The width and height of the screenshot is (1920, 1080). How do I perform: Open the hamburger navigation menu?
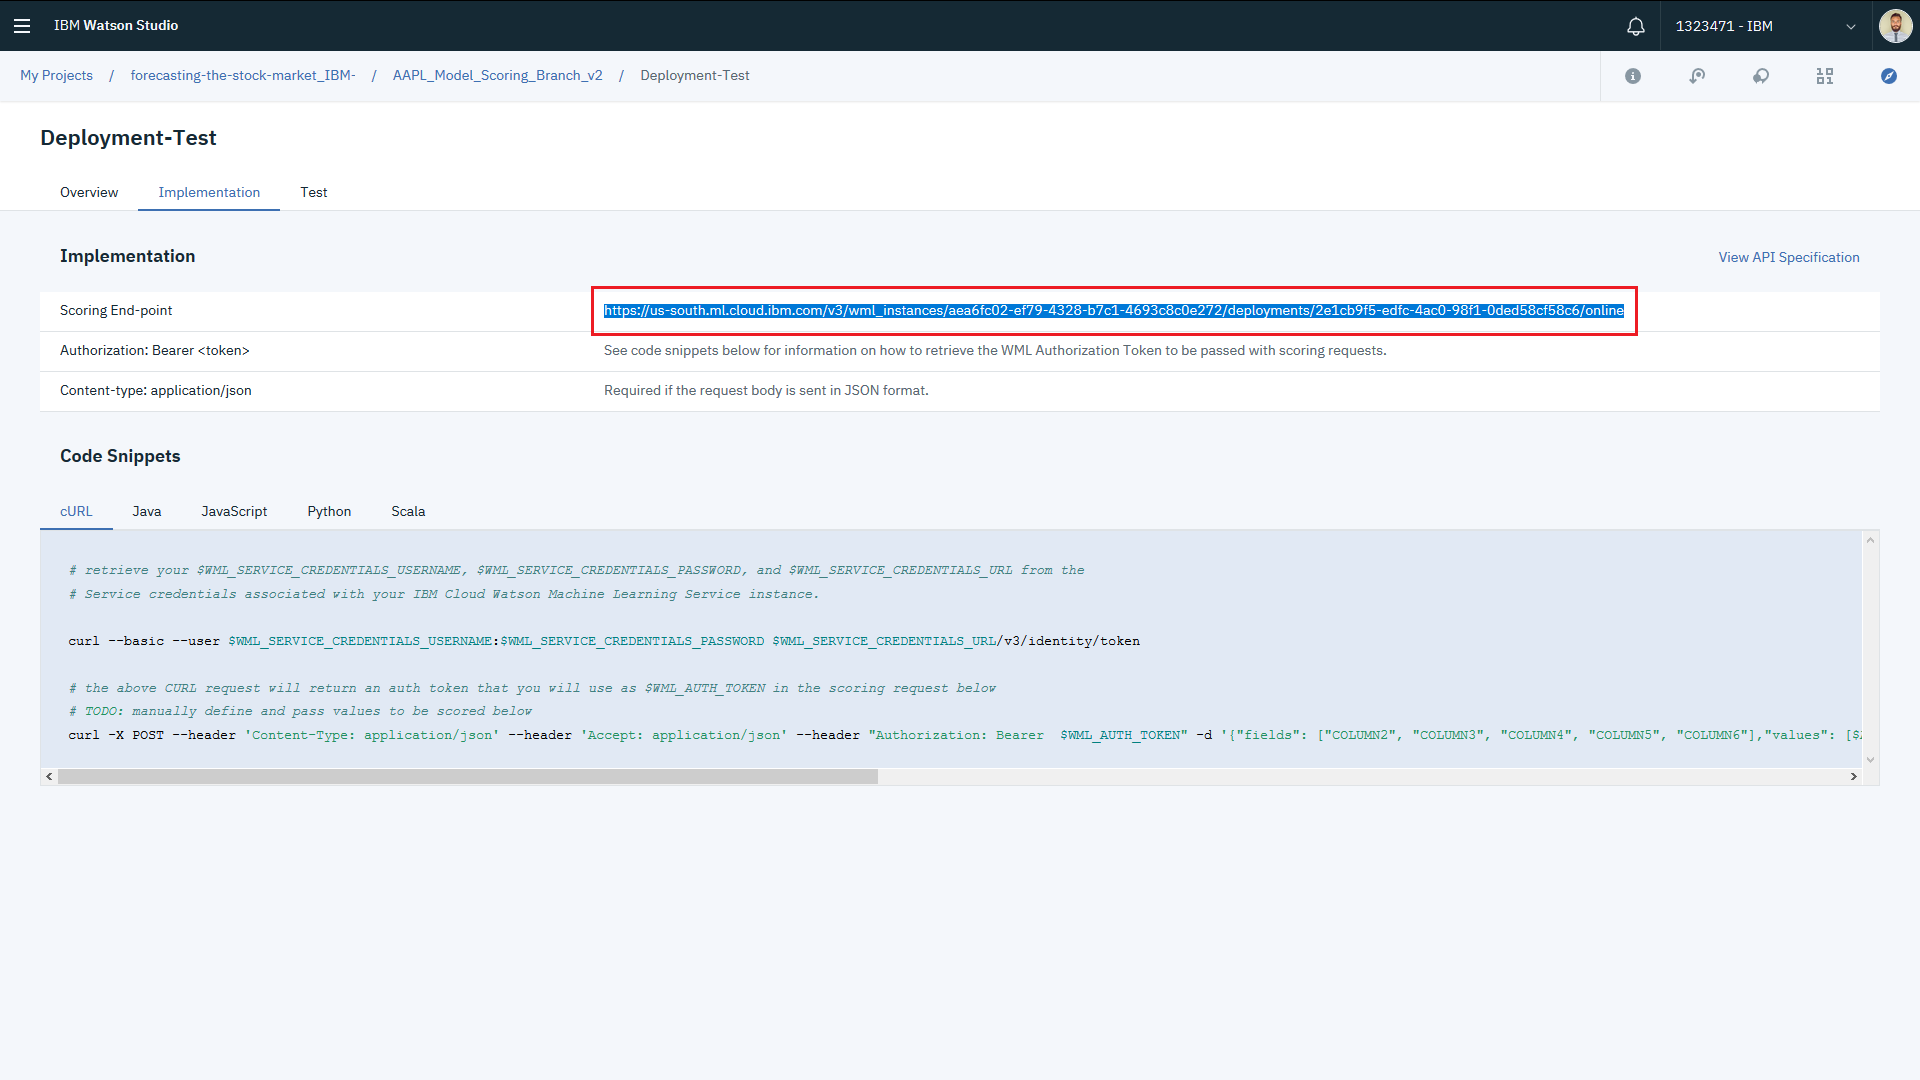pos(22,26)
